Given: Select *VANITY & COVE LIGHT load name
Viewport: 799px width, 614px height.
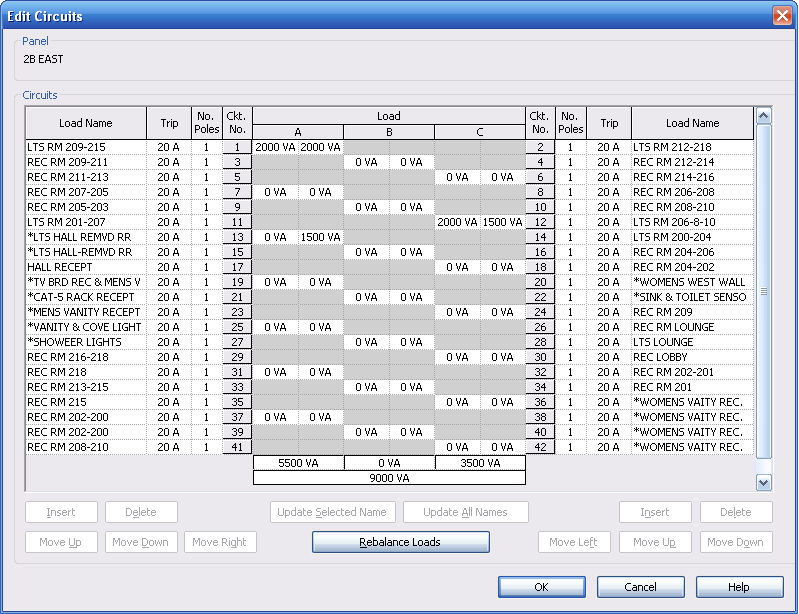Looking at the screenshot, I should pos(86,327).
